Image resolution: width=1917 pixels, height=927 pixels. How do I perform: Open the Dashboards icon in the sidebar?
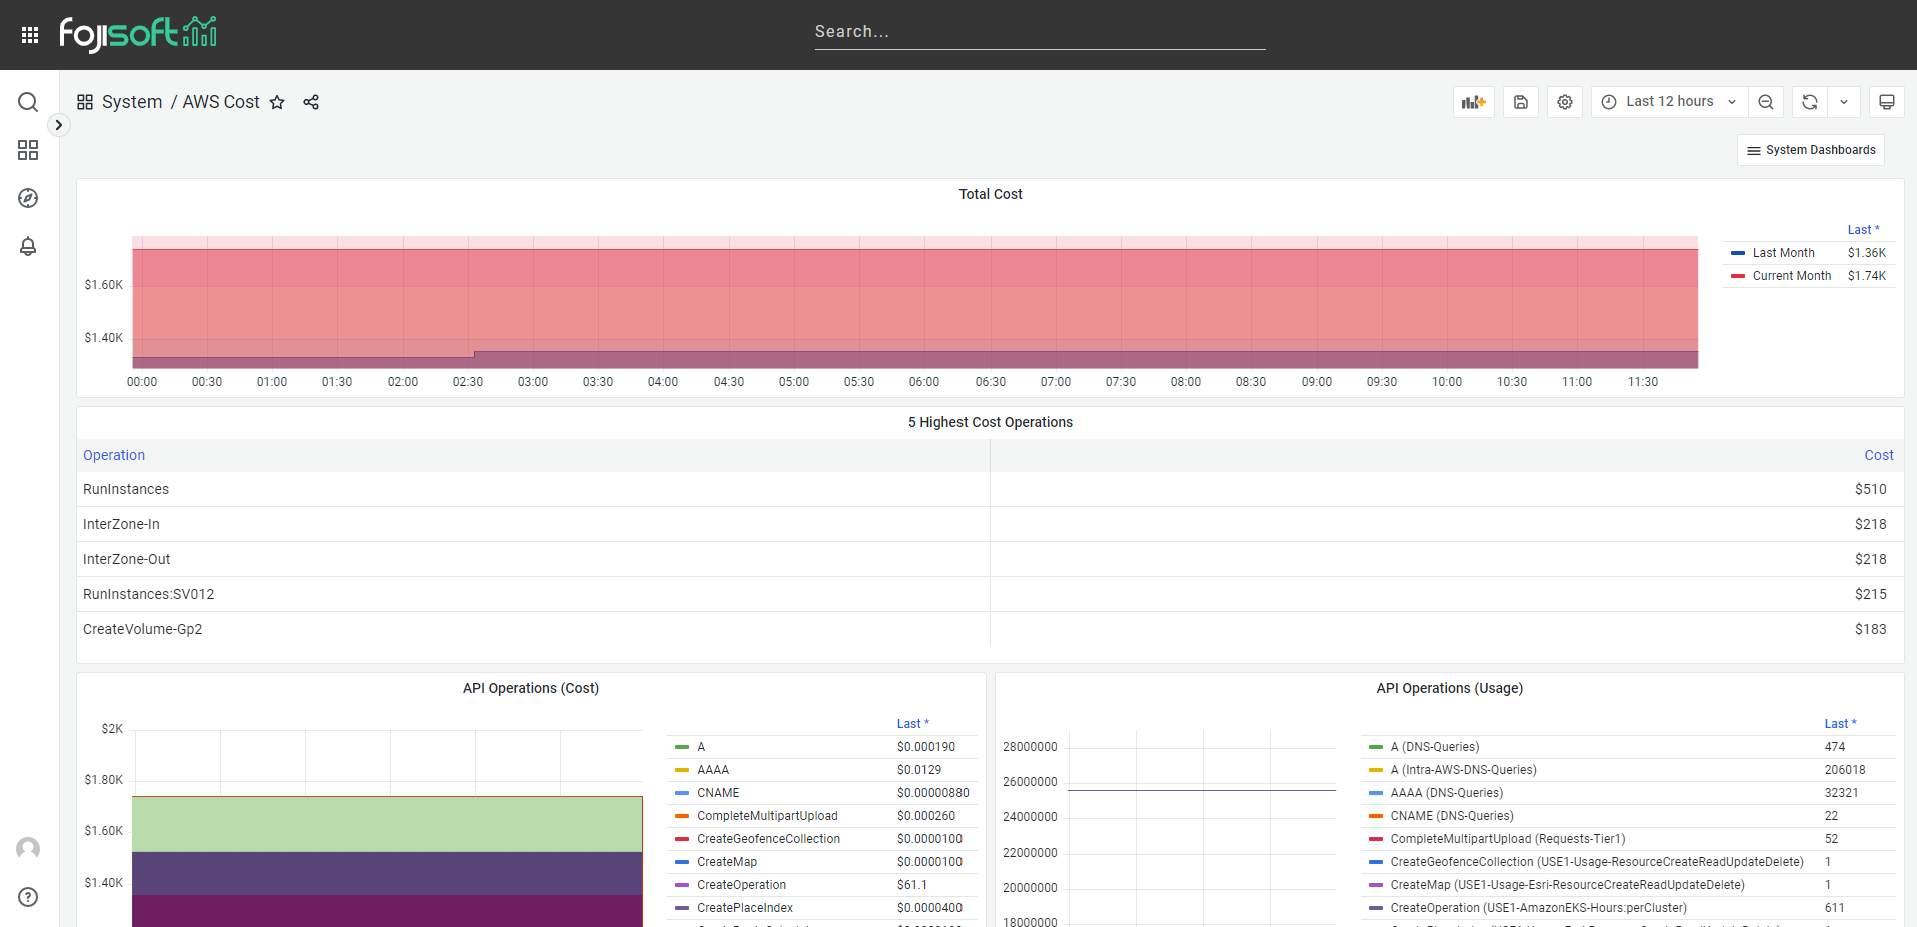point(28,150)
